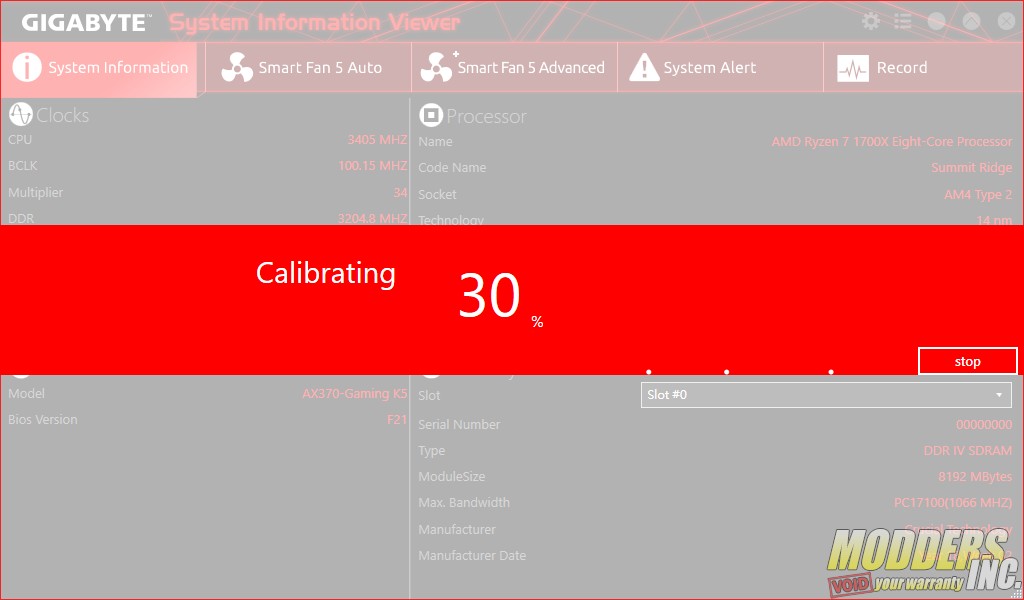Click the AMD Ryzen 7 1700X processor name
The width and height of the screenshot is (1024, 600).
tap(892, 142)
